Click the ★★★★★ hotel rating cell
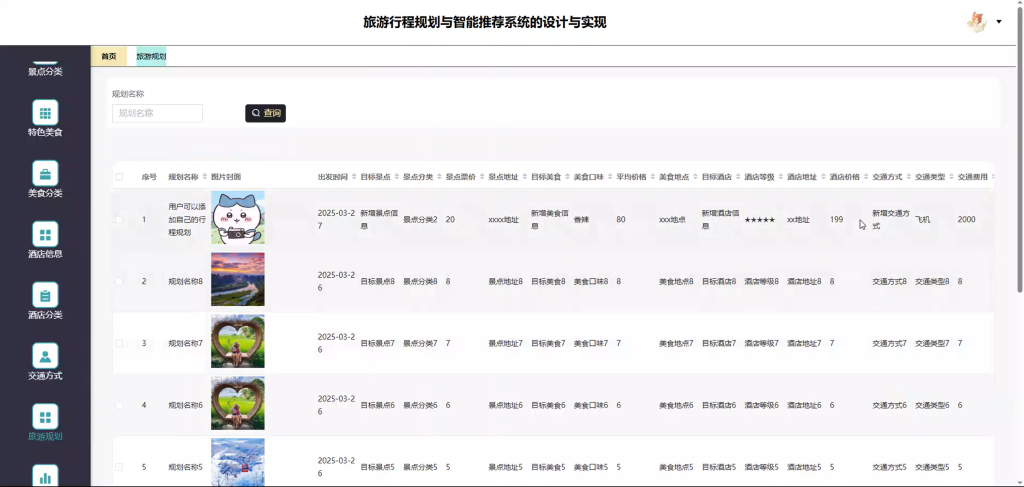The height and width of the screenshot is (487, 1024). 760,219
